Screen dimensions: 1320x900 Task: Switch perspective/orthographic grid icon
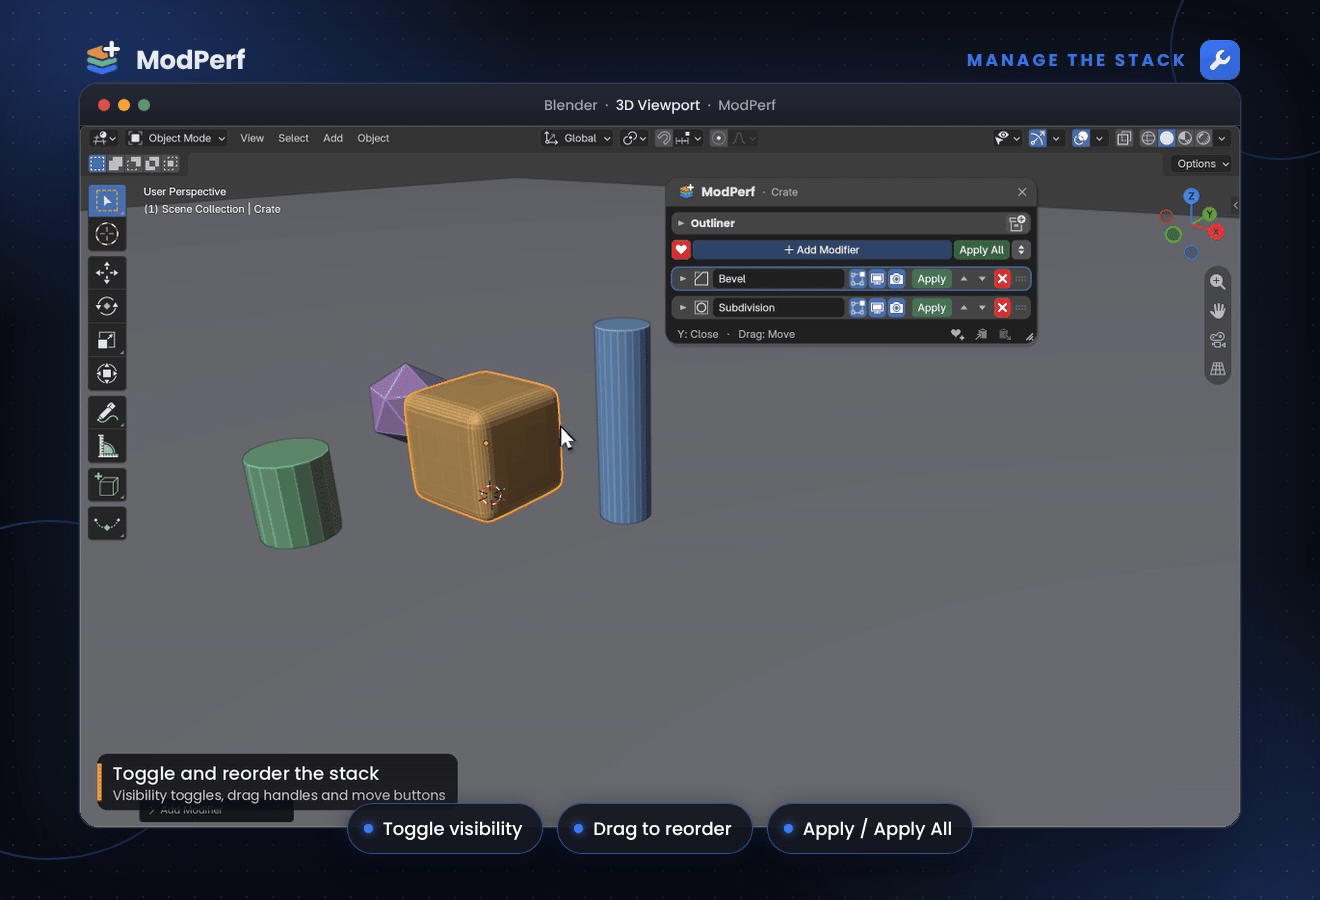pos(1217,369)
